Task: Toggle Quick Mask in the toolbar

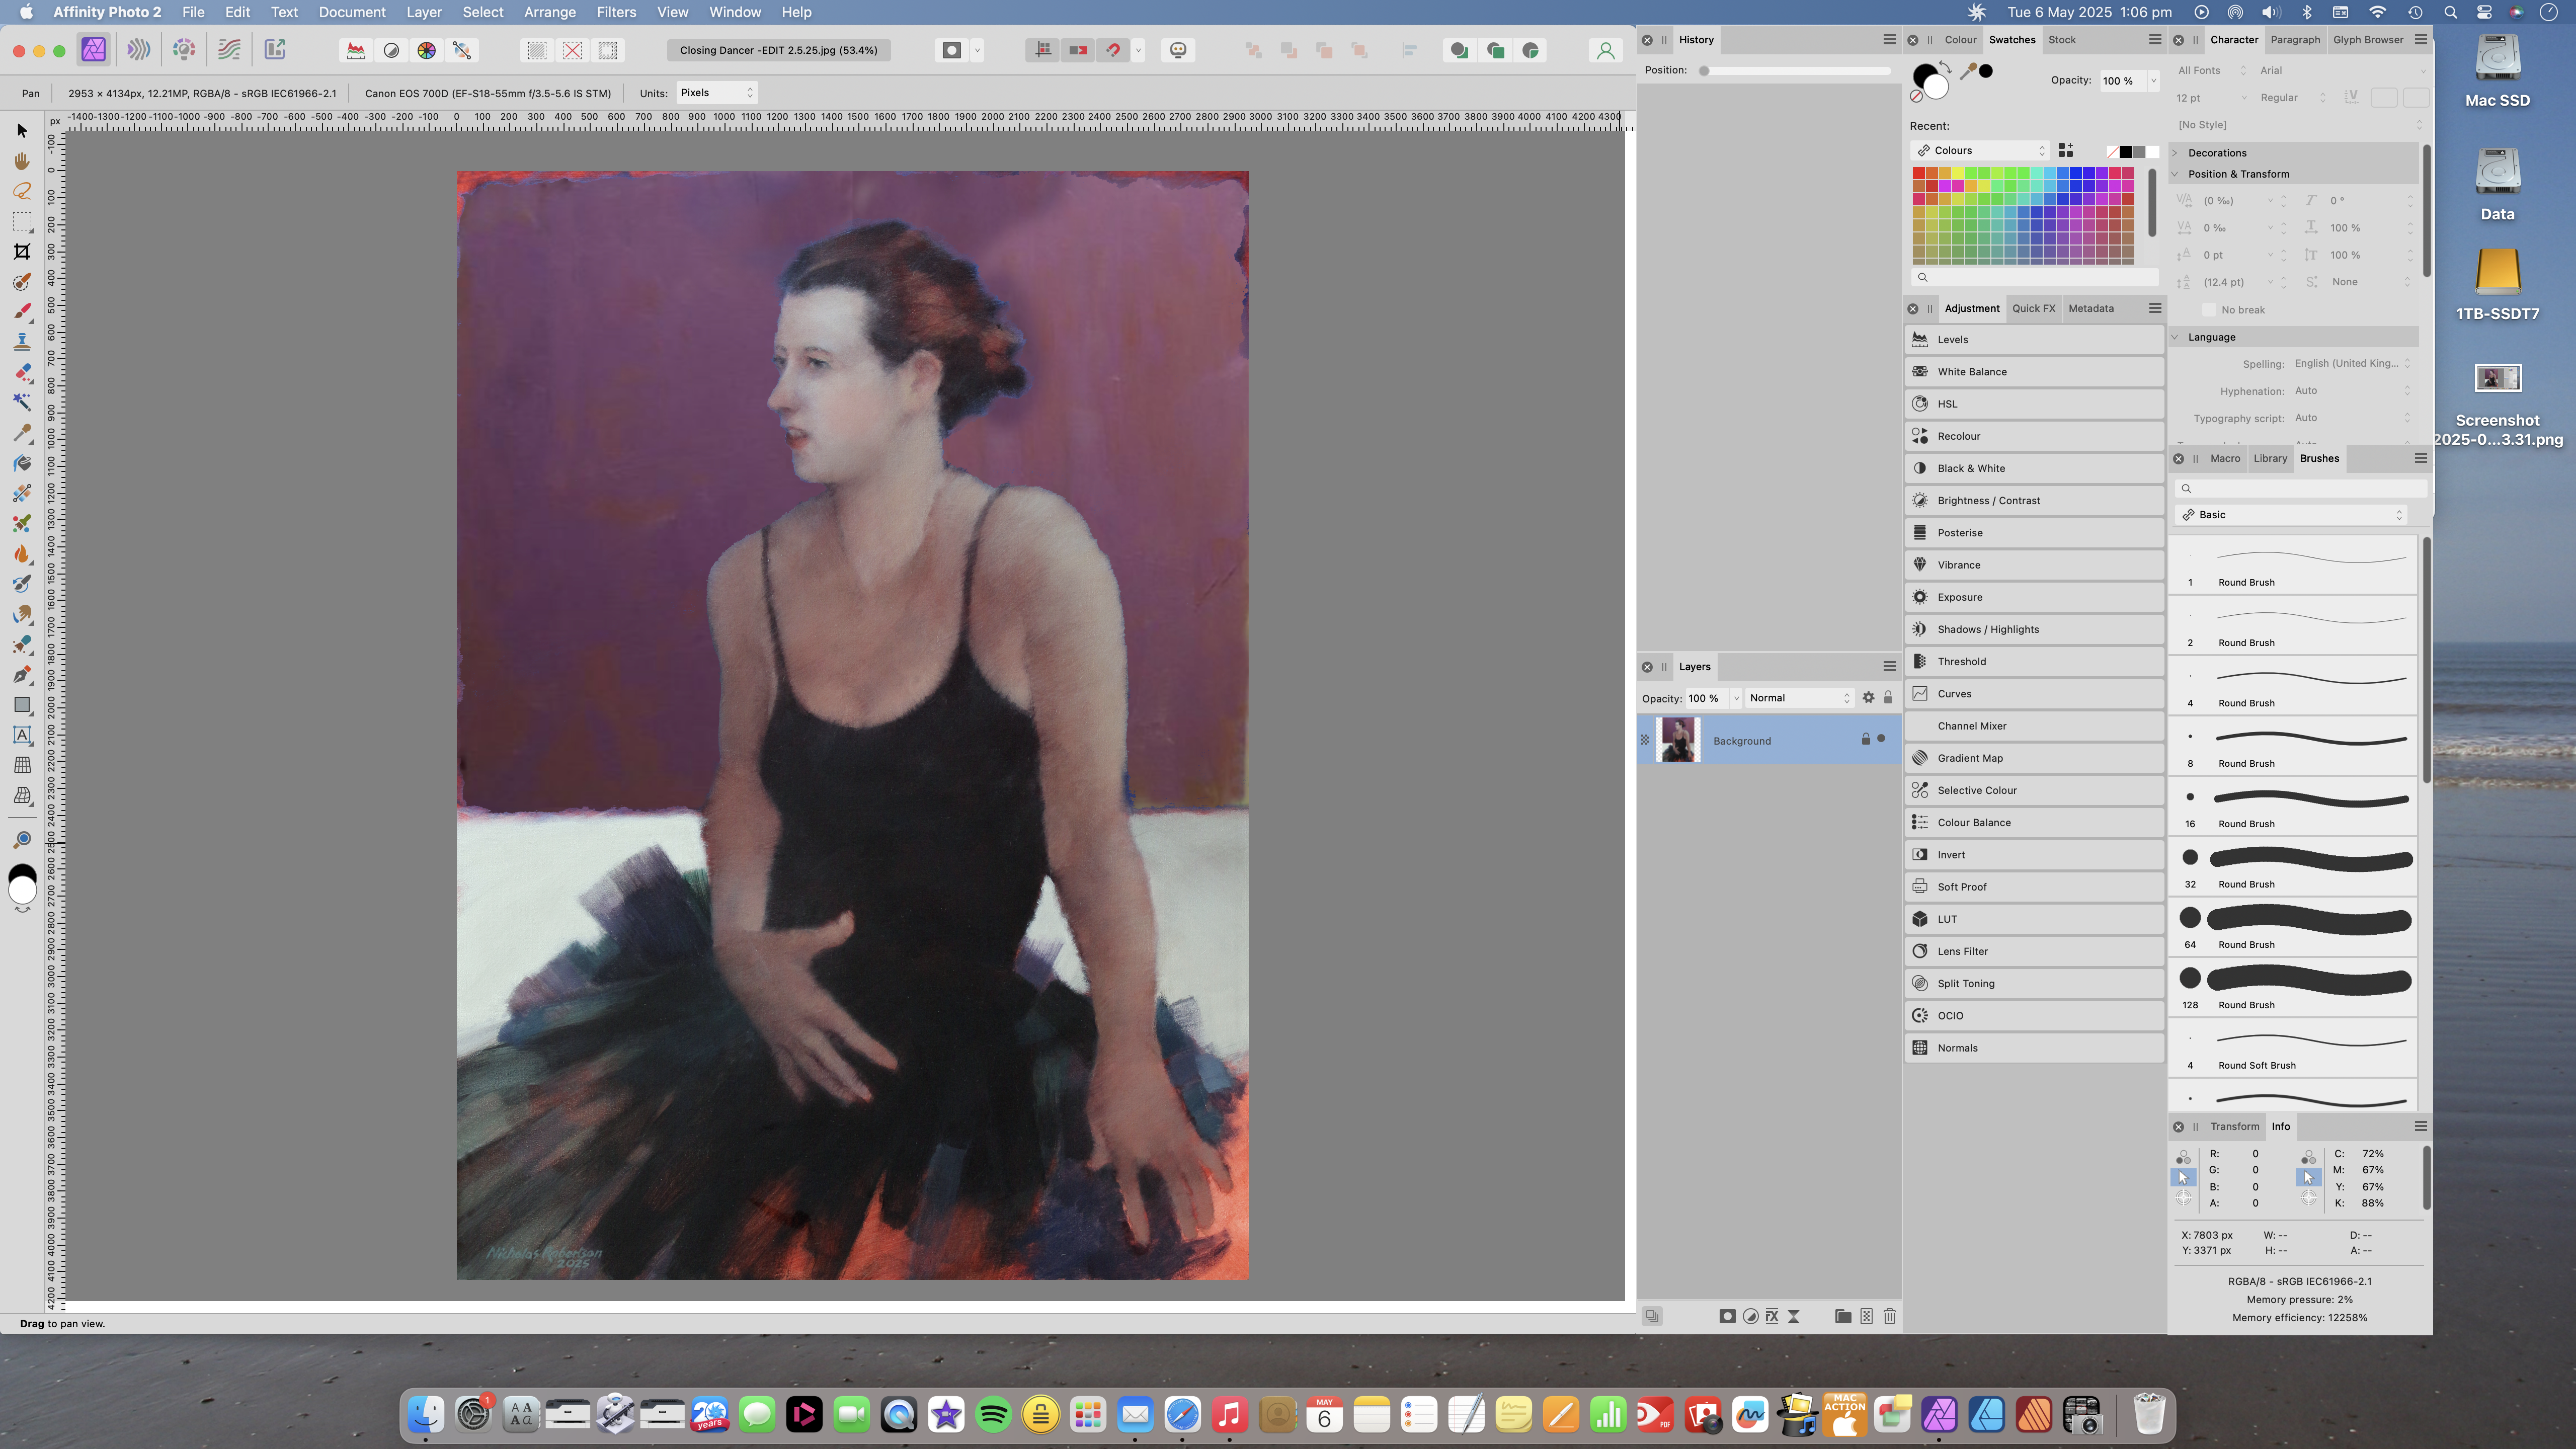Action: 952,50
